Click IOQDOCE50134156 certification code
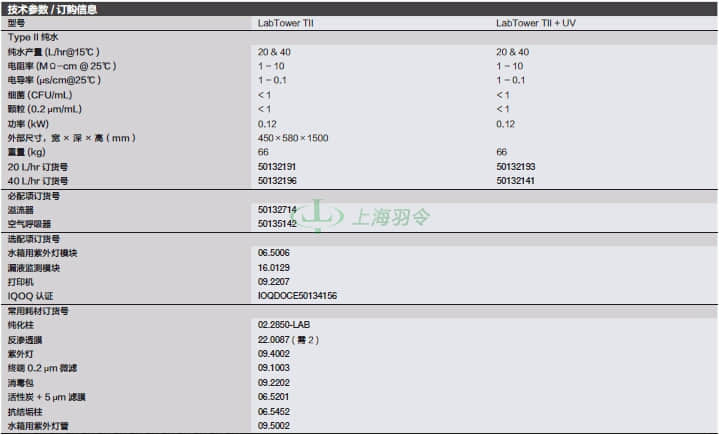The width and height of the screenshot is (719, 435). pyautogui.click(x=297, y=296)
